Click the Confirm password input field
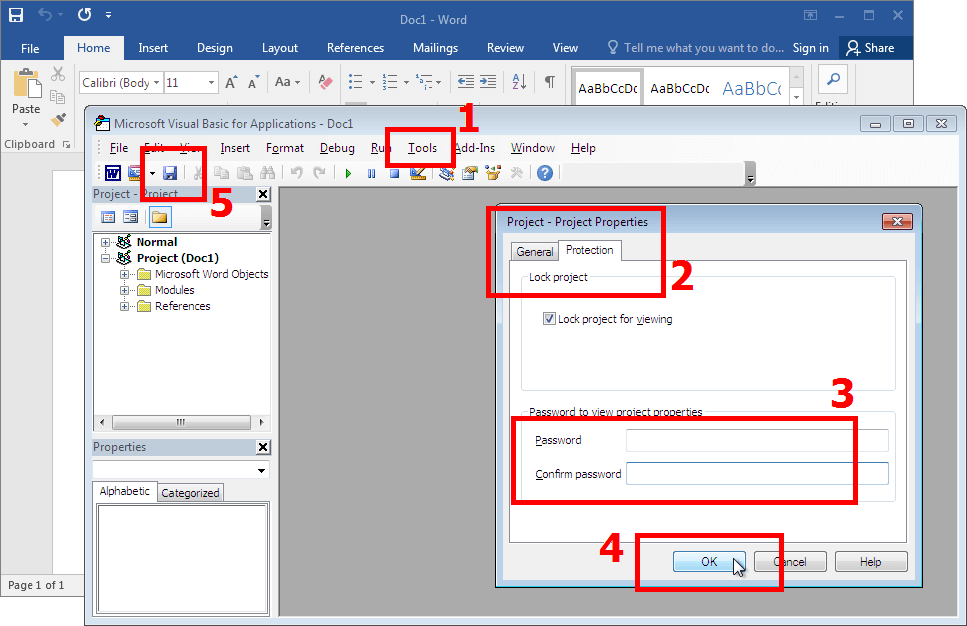This screenshot has height=626, width=967. coord(757,474)
